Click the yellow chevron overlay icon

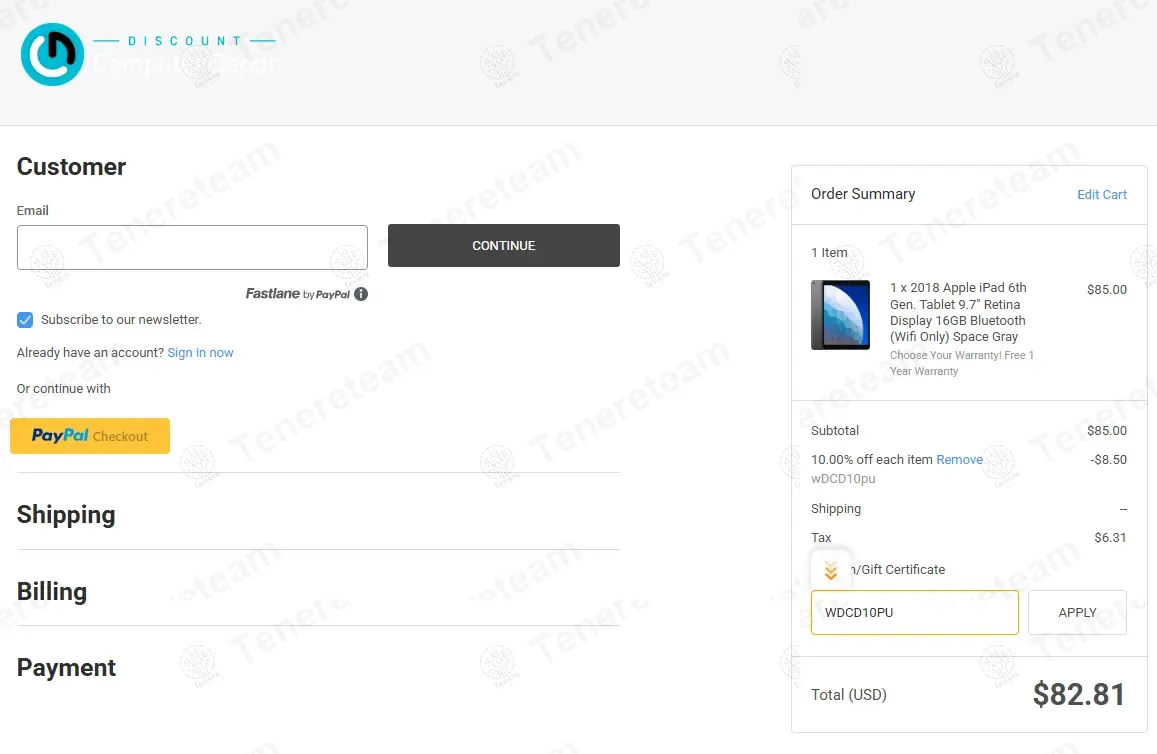pos(831,570)
